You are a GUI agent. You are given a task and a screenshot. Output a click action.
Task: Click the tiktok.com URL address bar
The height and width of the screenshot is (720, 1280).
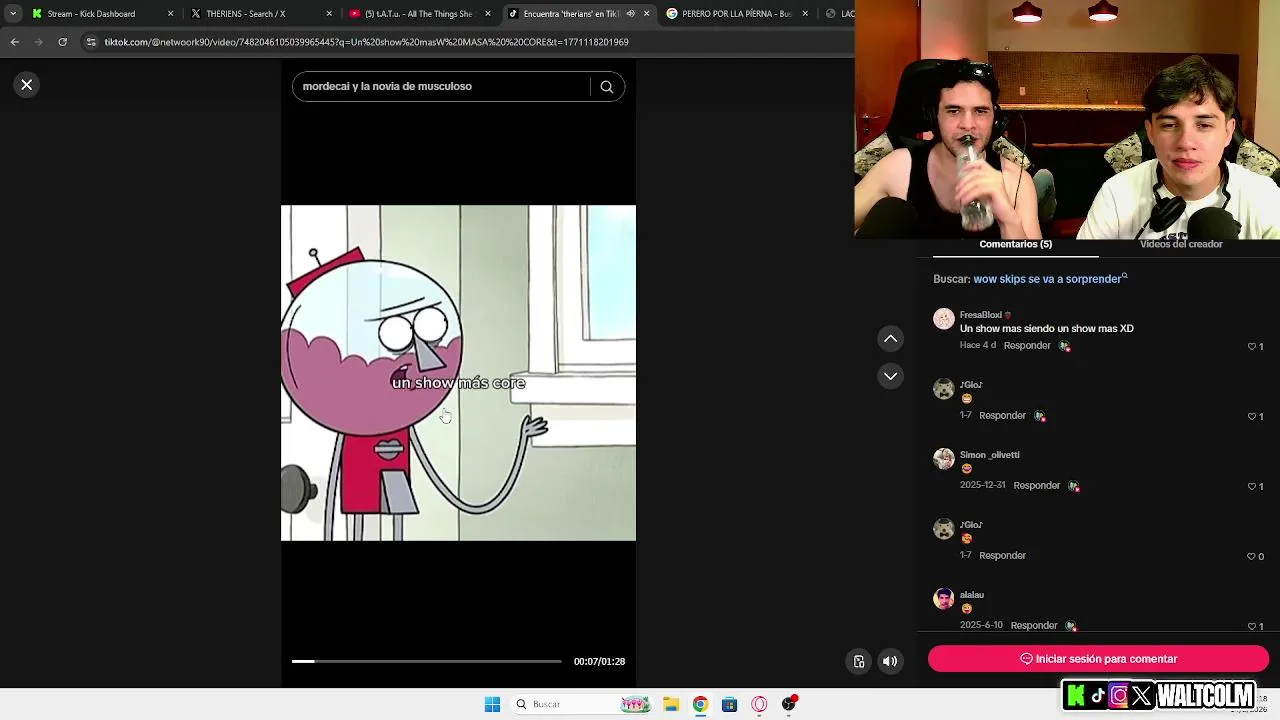pos(366,42)
